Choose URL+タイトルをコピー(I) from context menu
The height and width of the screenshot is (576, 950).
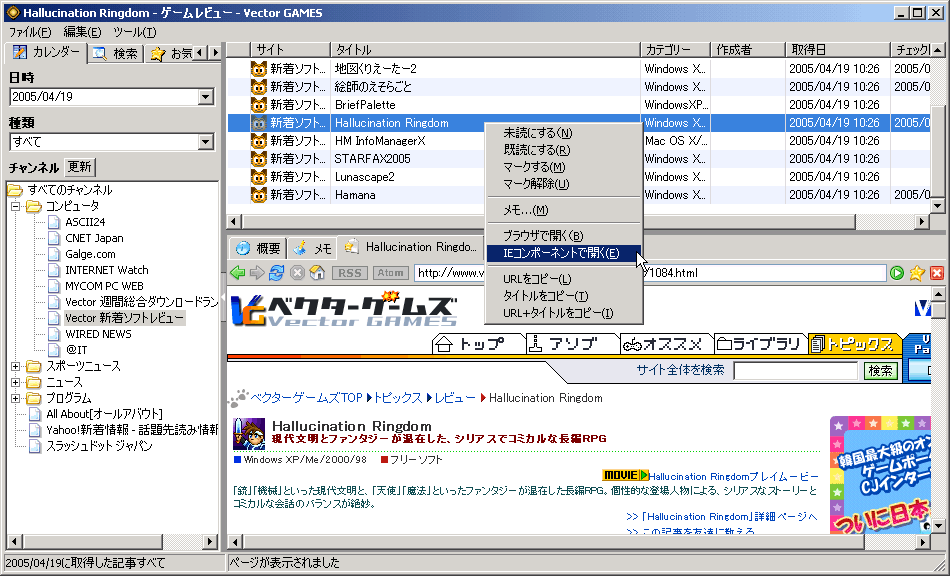[564, 313]
